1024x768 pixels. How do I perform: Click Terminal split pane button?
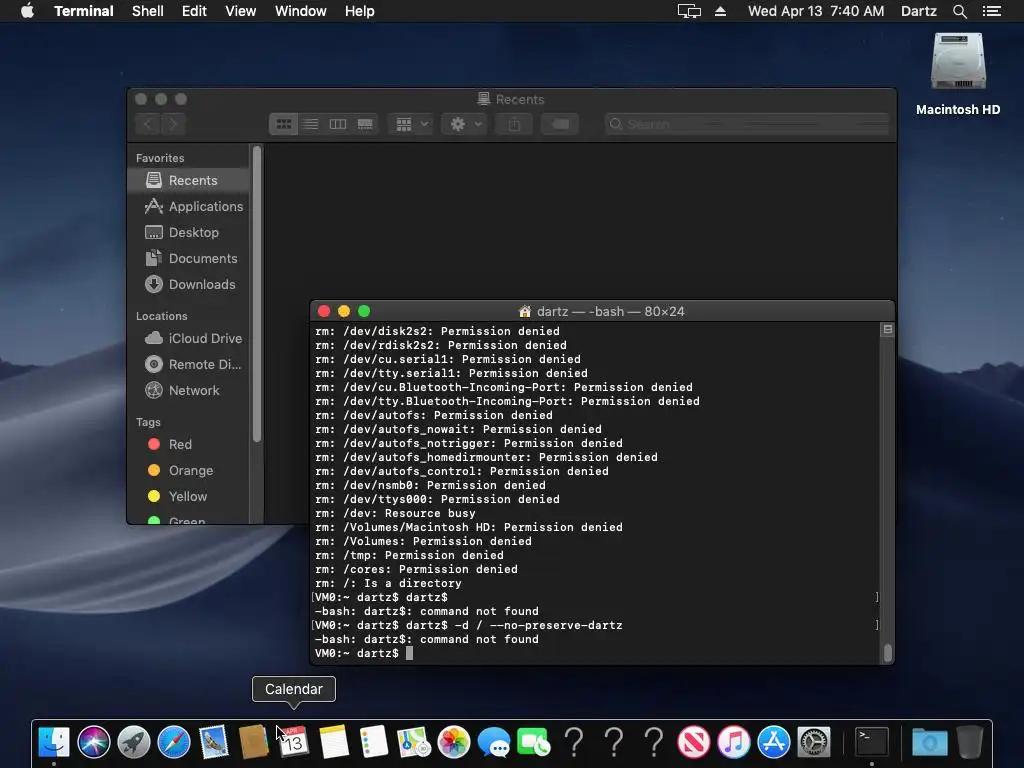[888, 330]
